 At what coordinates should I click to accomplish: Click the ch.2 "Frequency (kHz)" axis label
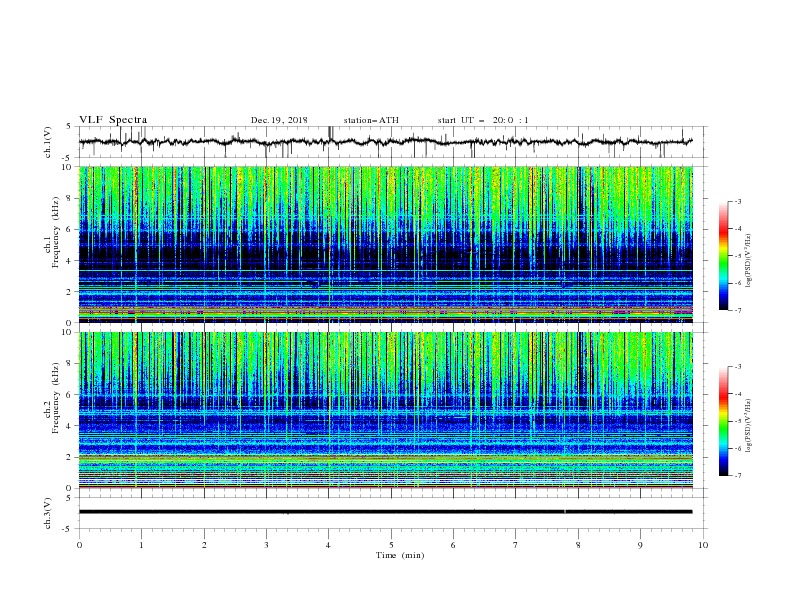[x=56, y=398]
